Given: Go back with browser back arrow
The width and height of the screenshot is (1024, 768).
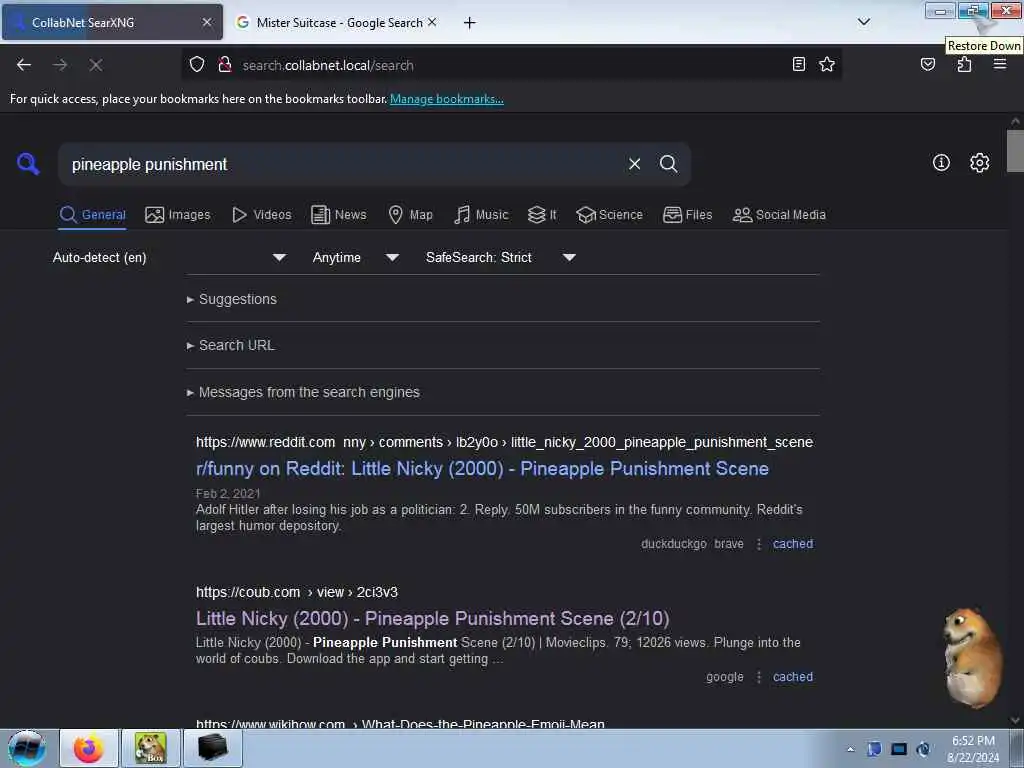Looking at the screenshot, I should (x=24, y=65).
